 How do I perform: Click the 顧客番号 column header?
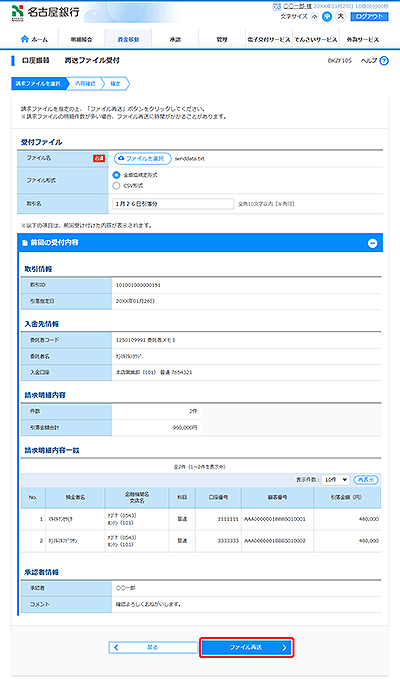(278, 498)
